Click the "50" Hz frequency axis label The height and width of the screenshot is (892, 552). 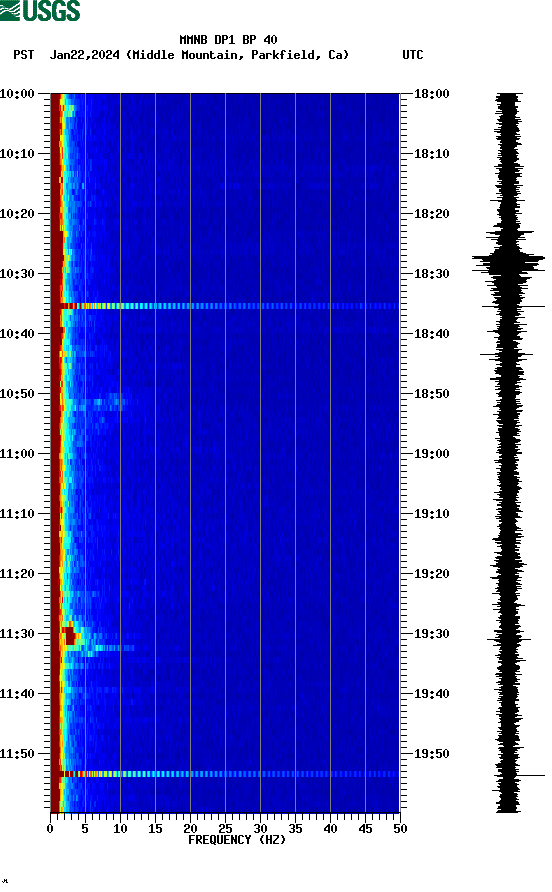401,829
